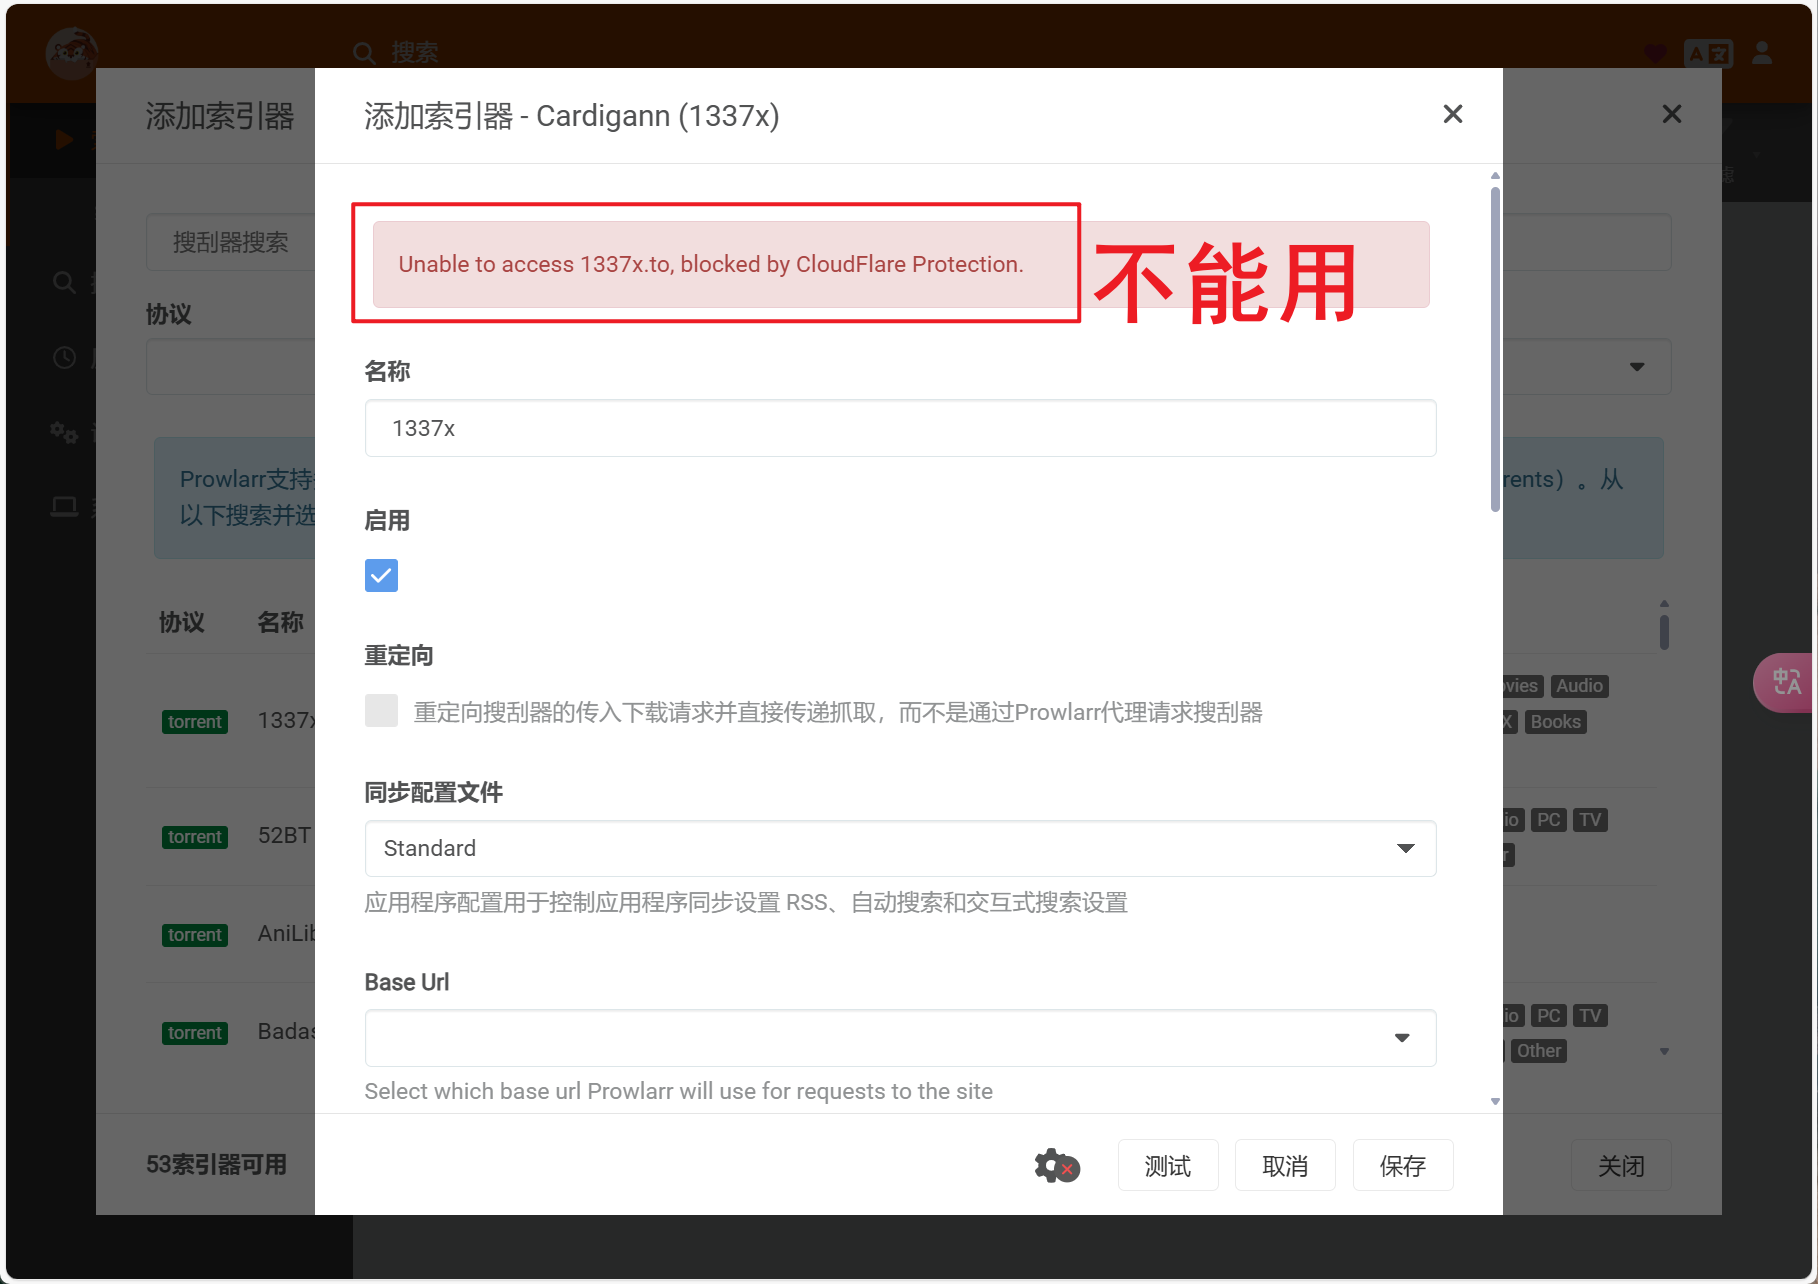Viewport: 1818px width, 1284px height.
Task: Click the sidebar settings gears icon
Action: coord(64,432)
